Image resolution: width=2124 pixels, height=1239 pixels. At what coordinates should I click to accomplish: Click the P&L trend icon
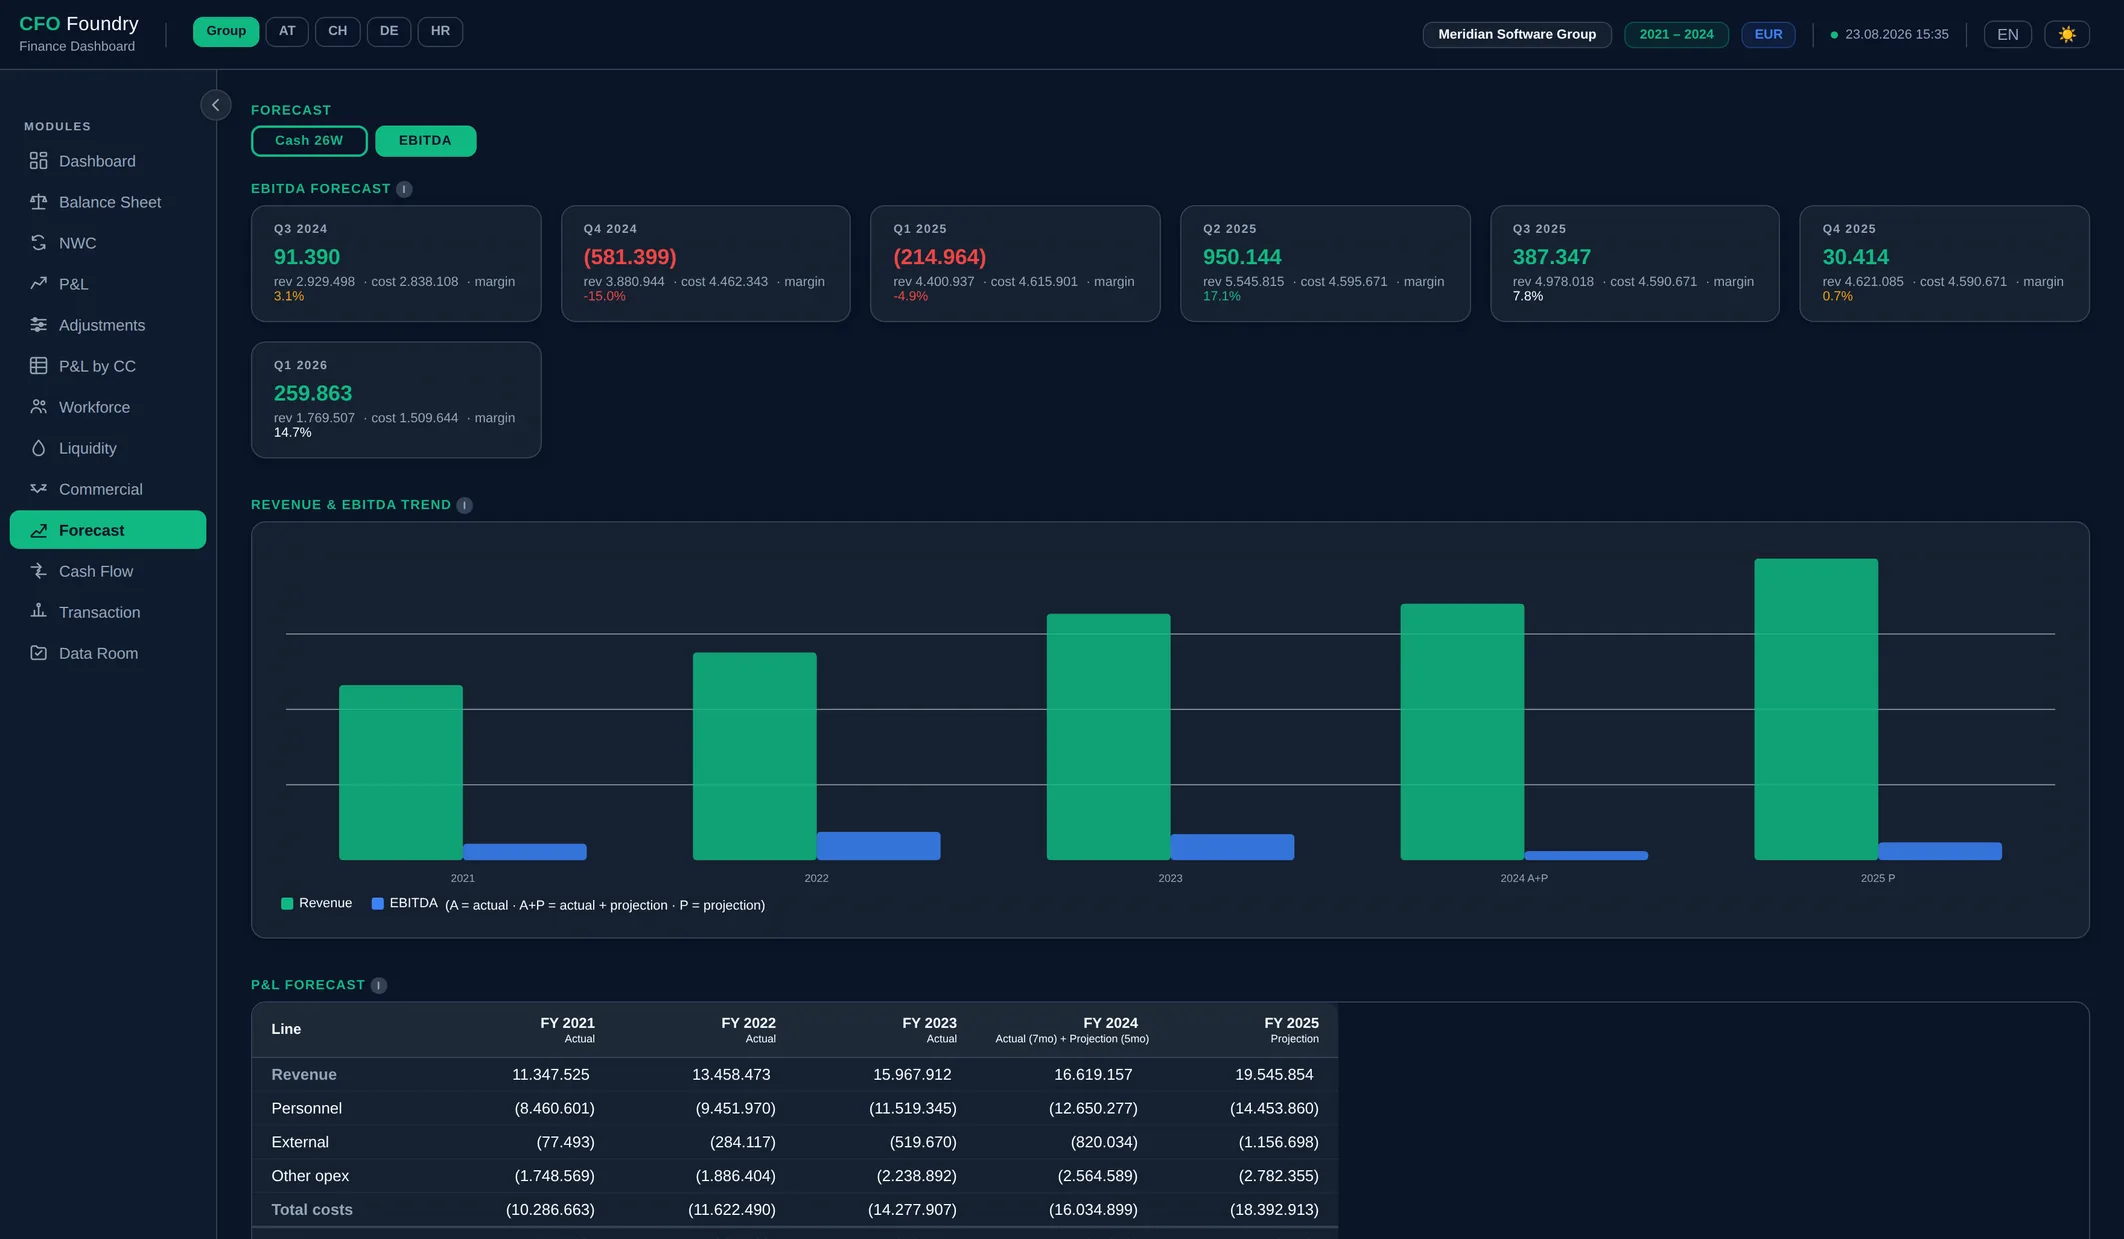point(38,284)
